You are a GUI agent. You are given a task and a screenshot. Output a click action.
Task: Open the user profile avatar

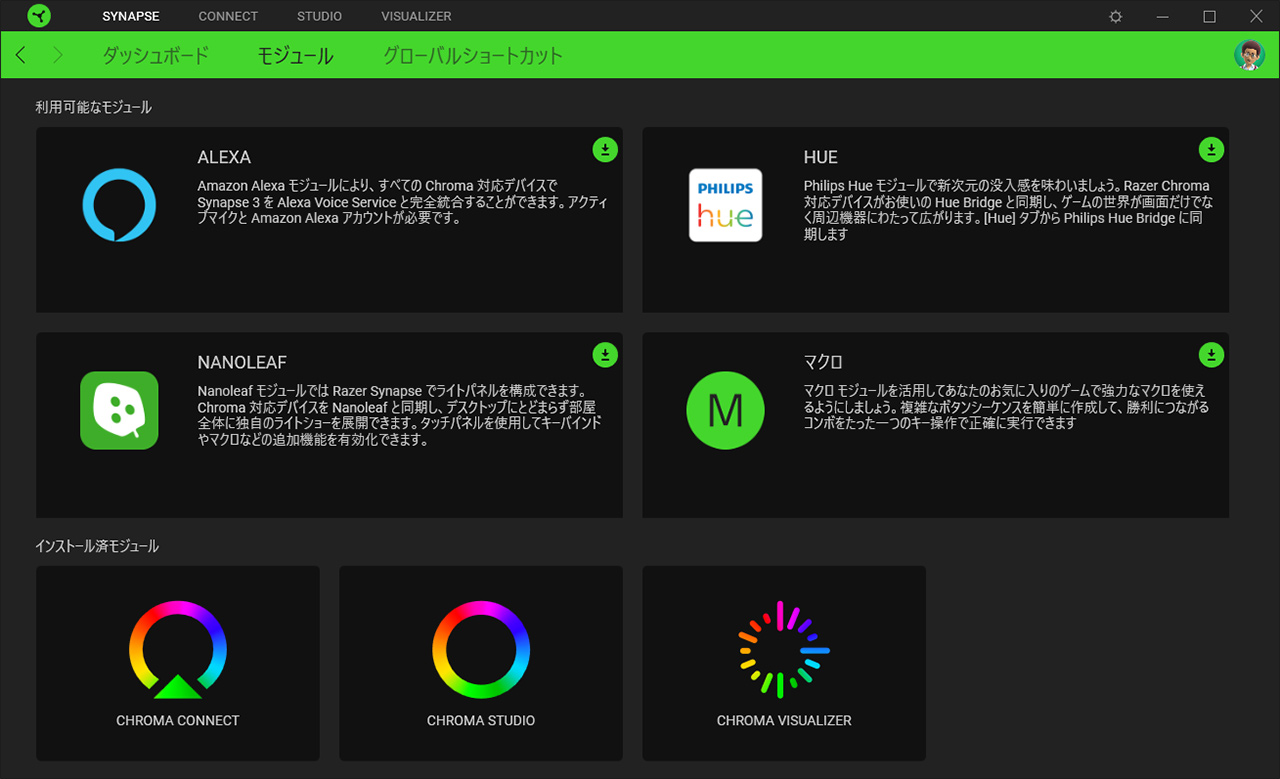pos(1249,55)
